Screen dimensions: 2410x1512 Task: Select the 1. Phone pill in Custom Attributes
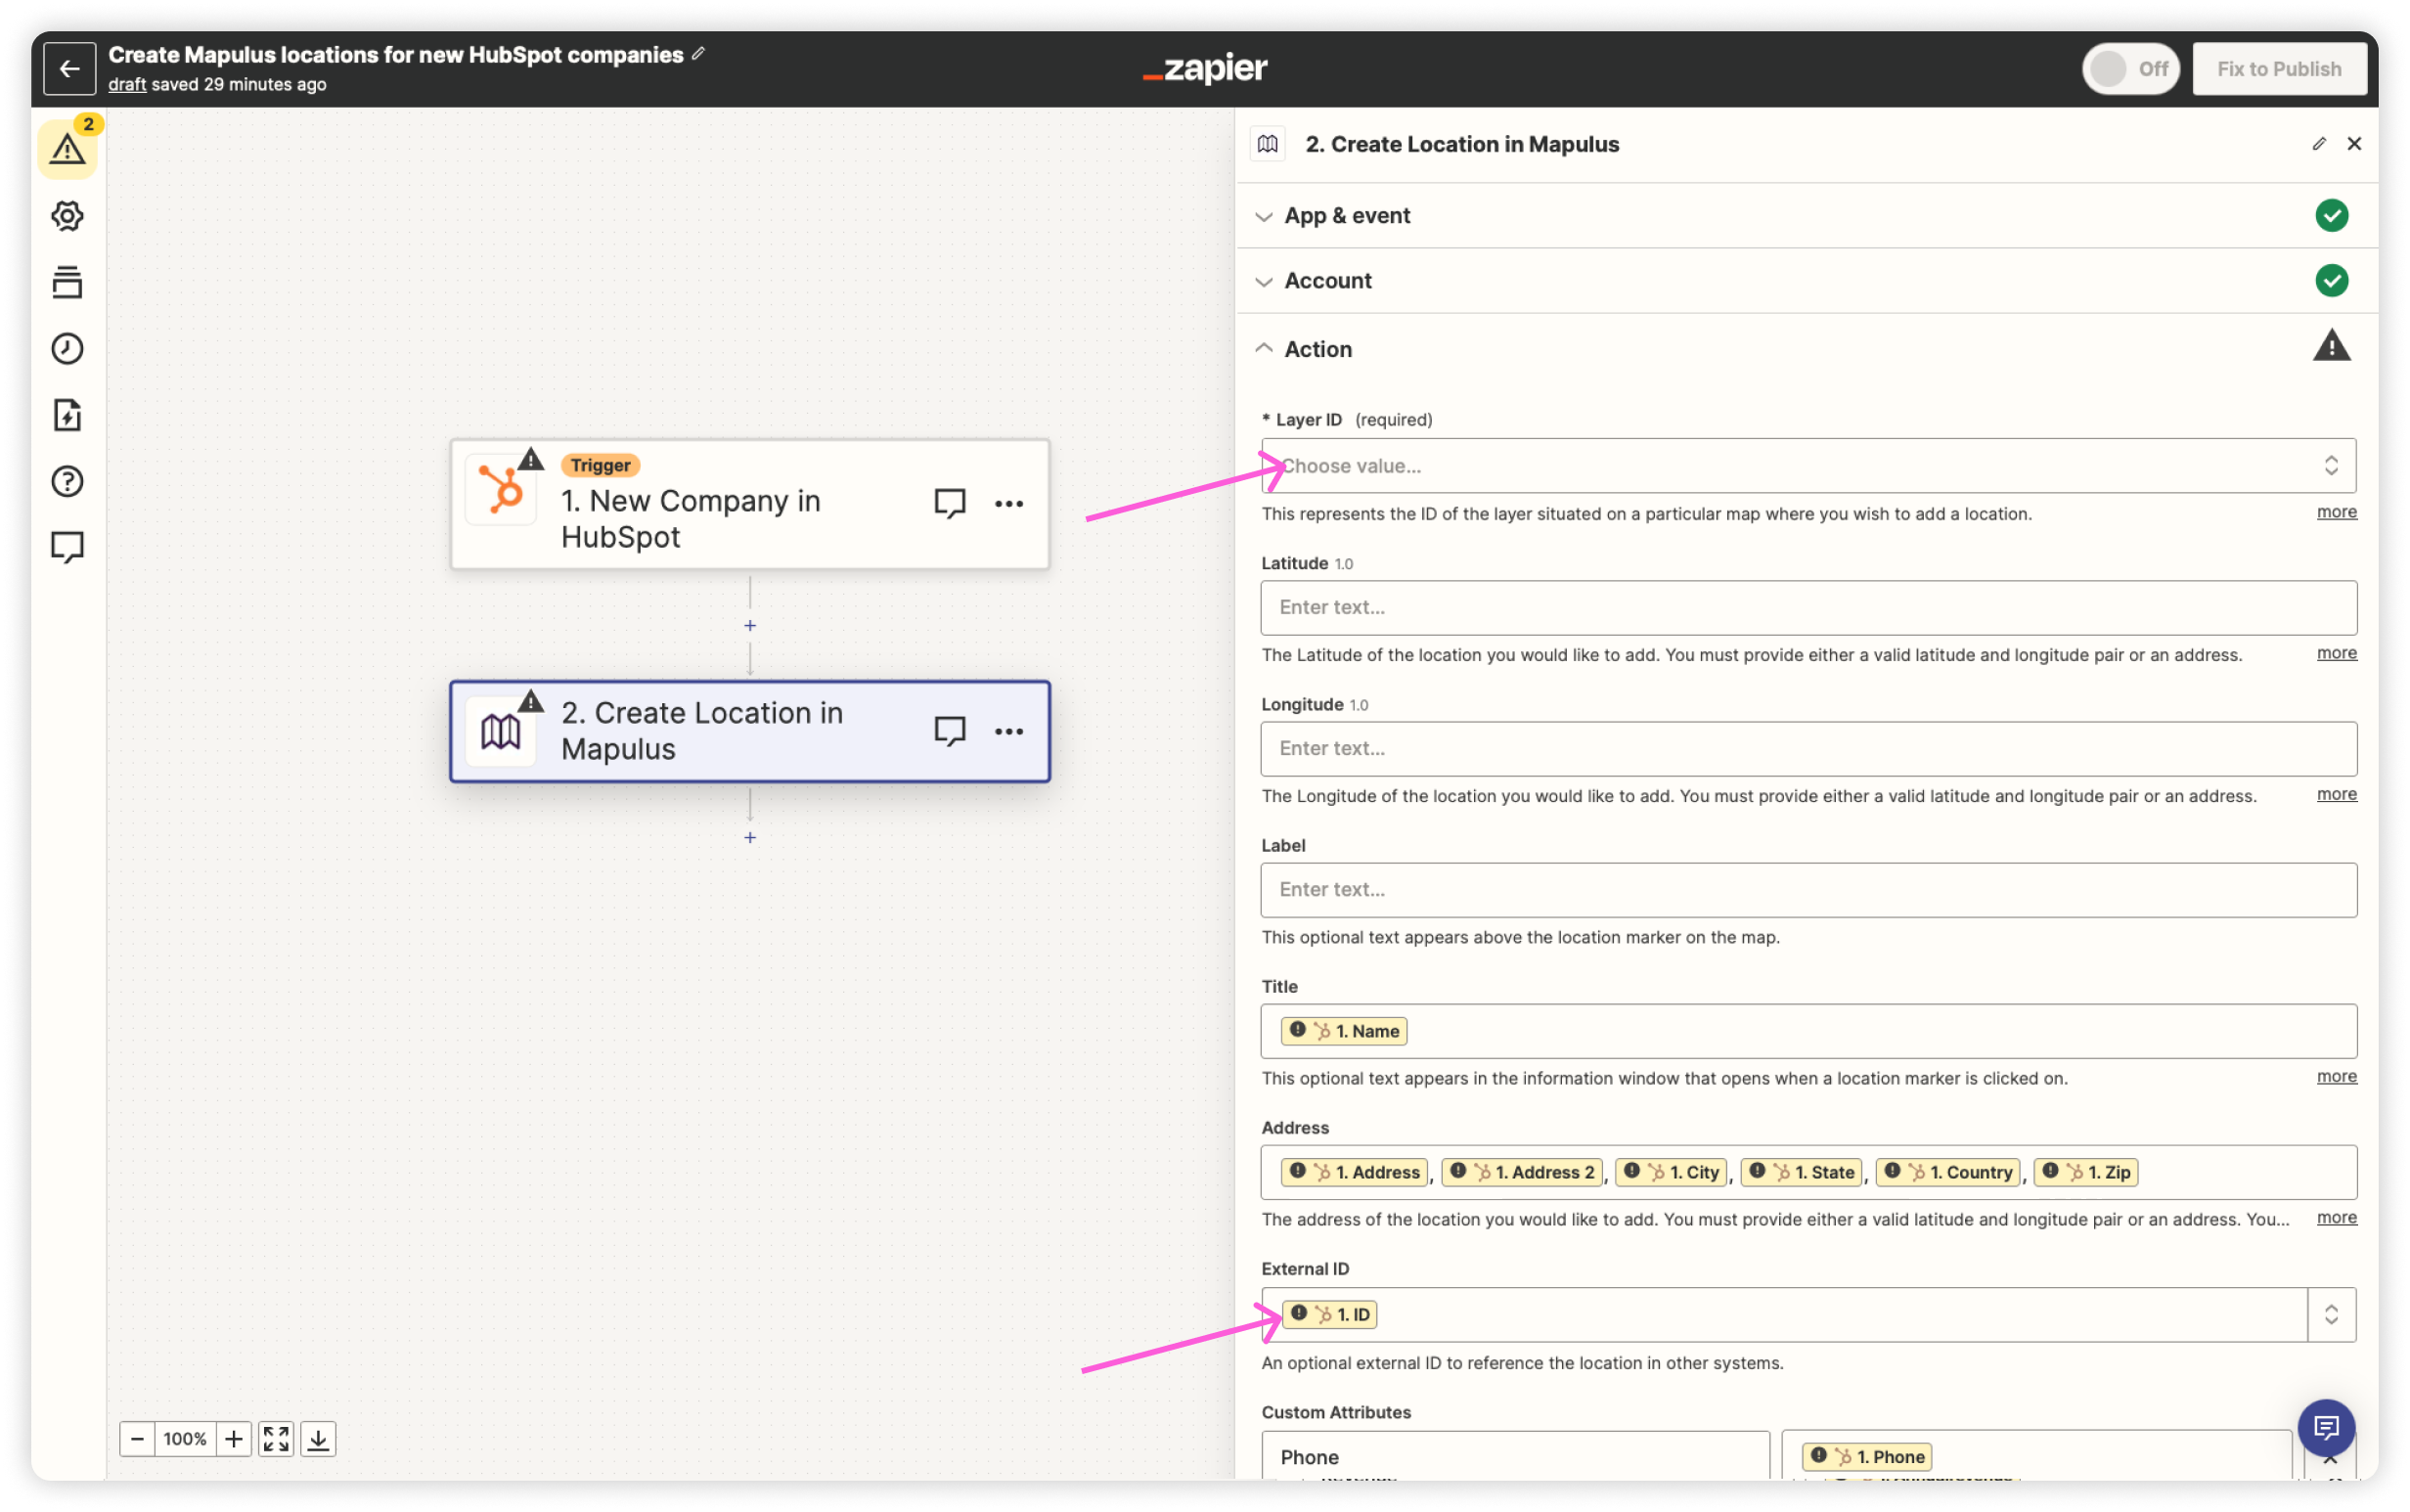point(1866,1456)
